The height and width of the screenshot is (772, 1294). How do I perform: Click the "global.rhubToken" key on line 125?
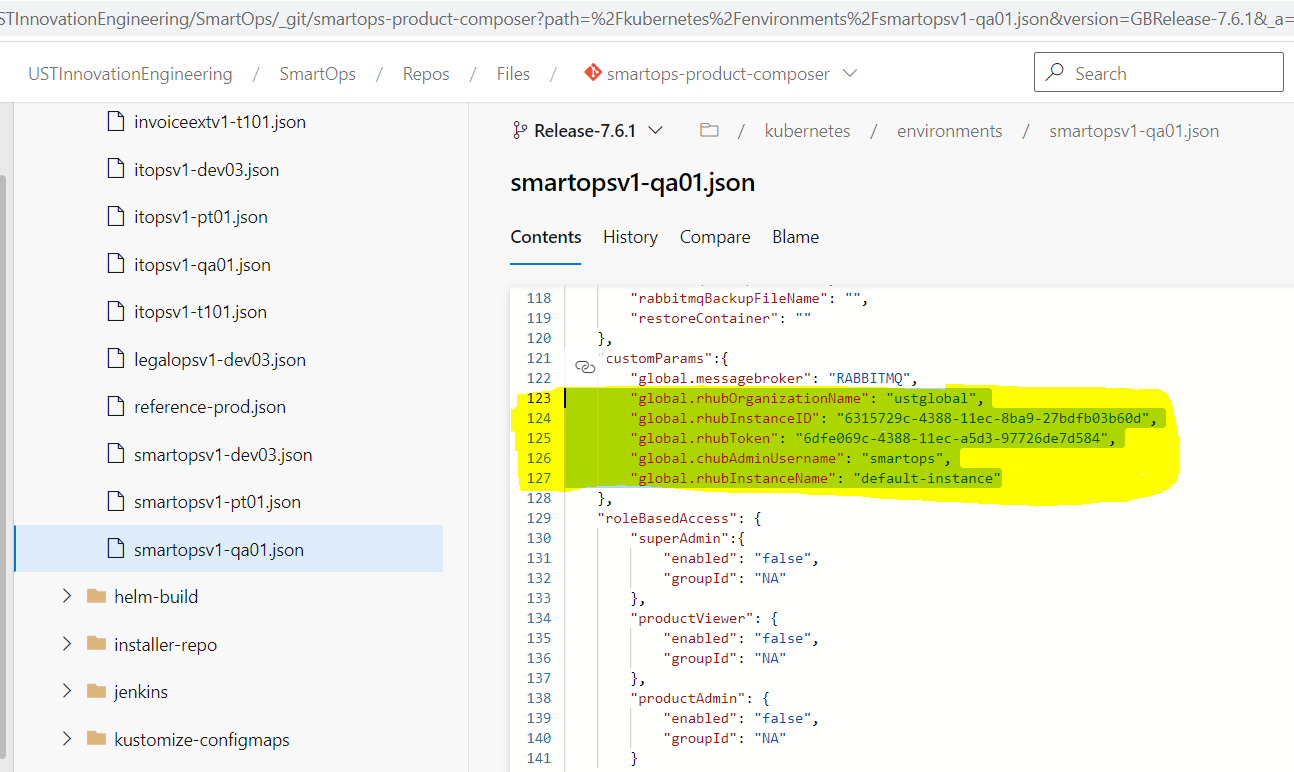(x=702, y=438)
